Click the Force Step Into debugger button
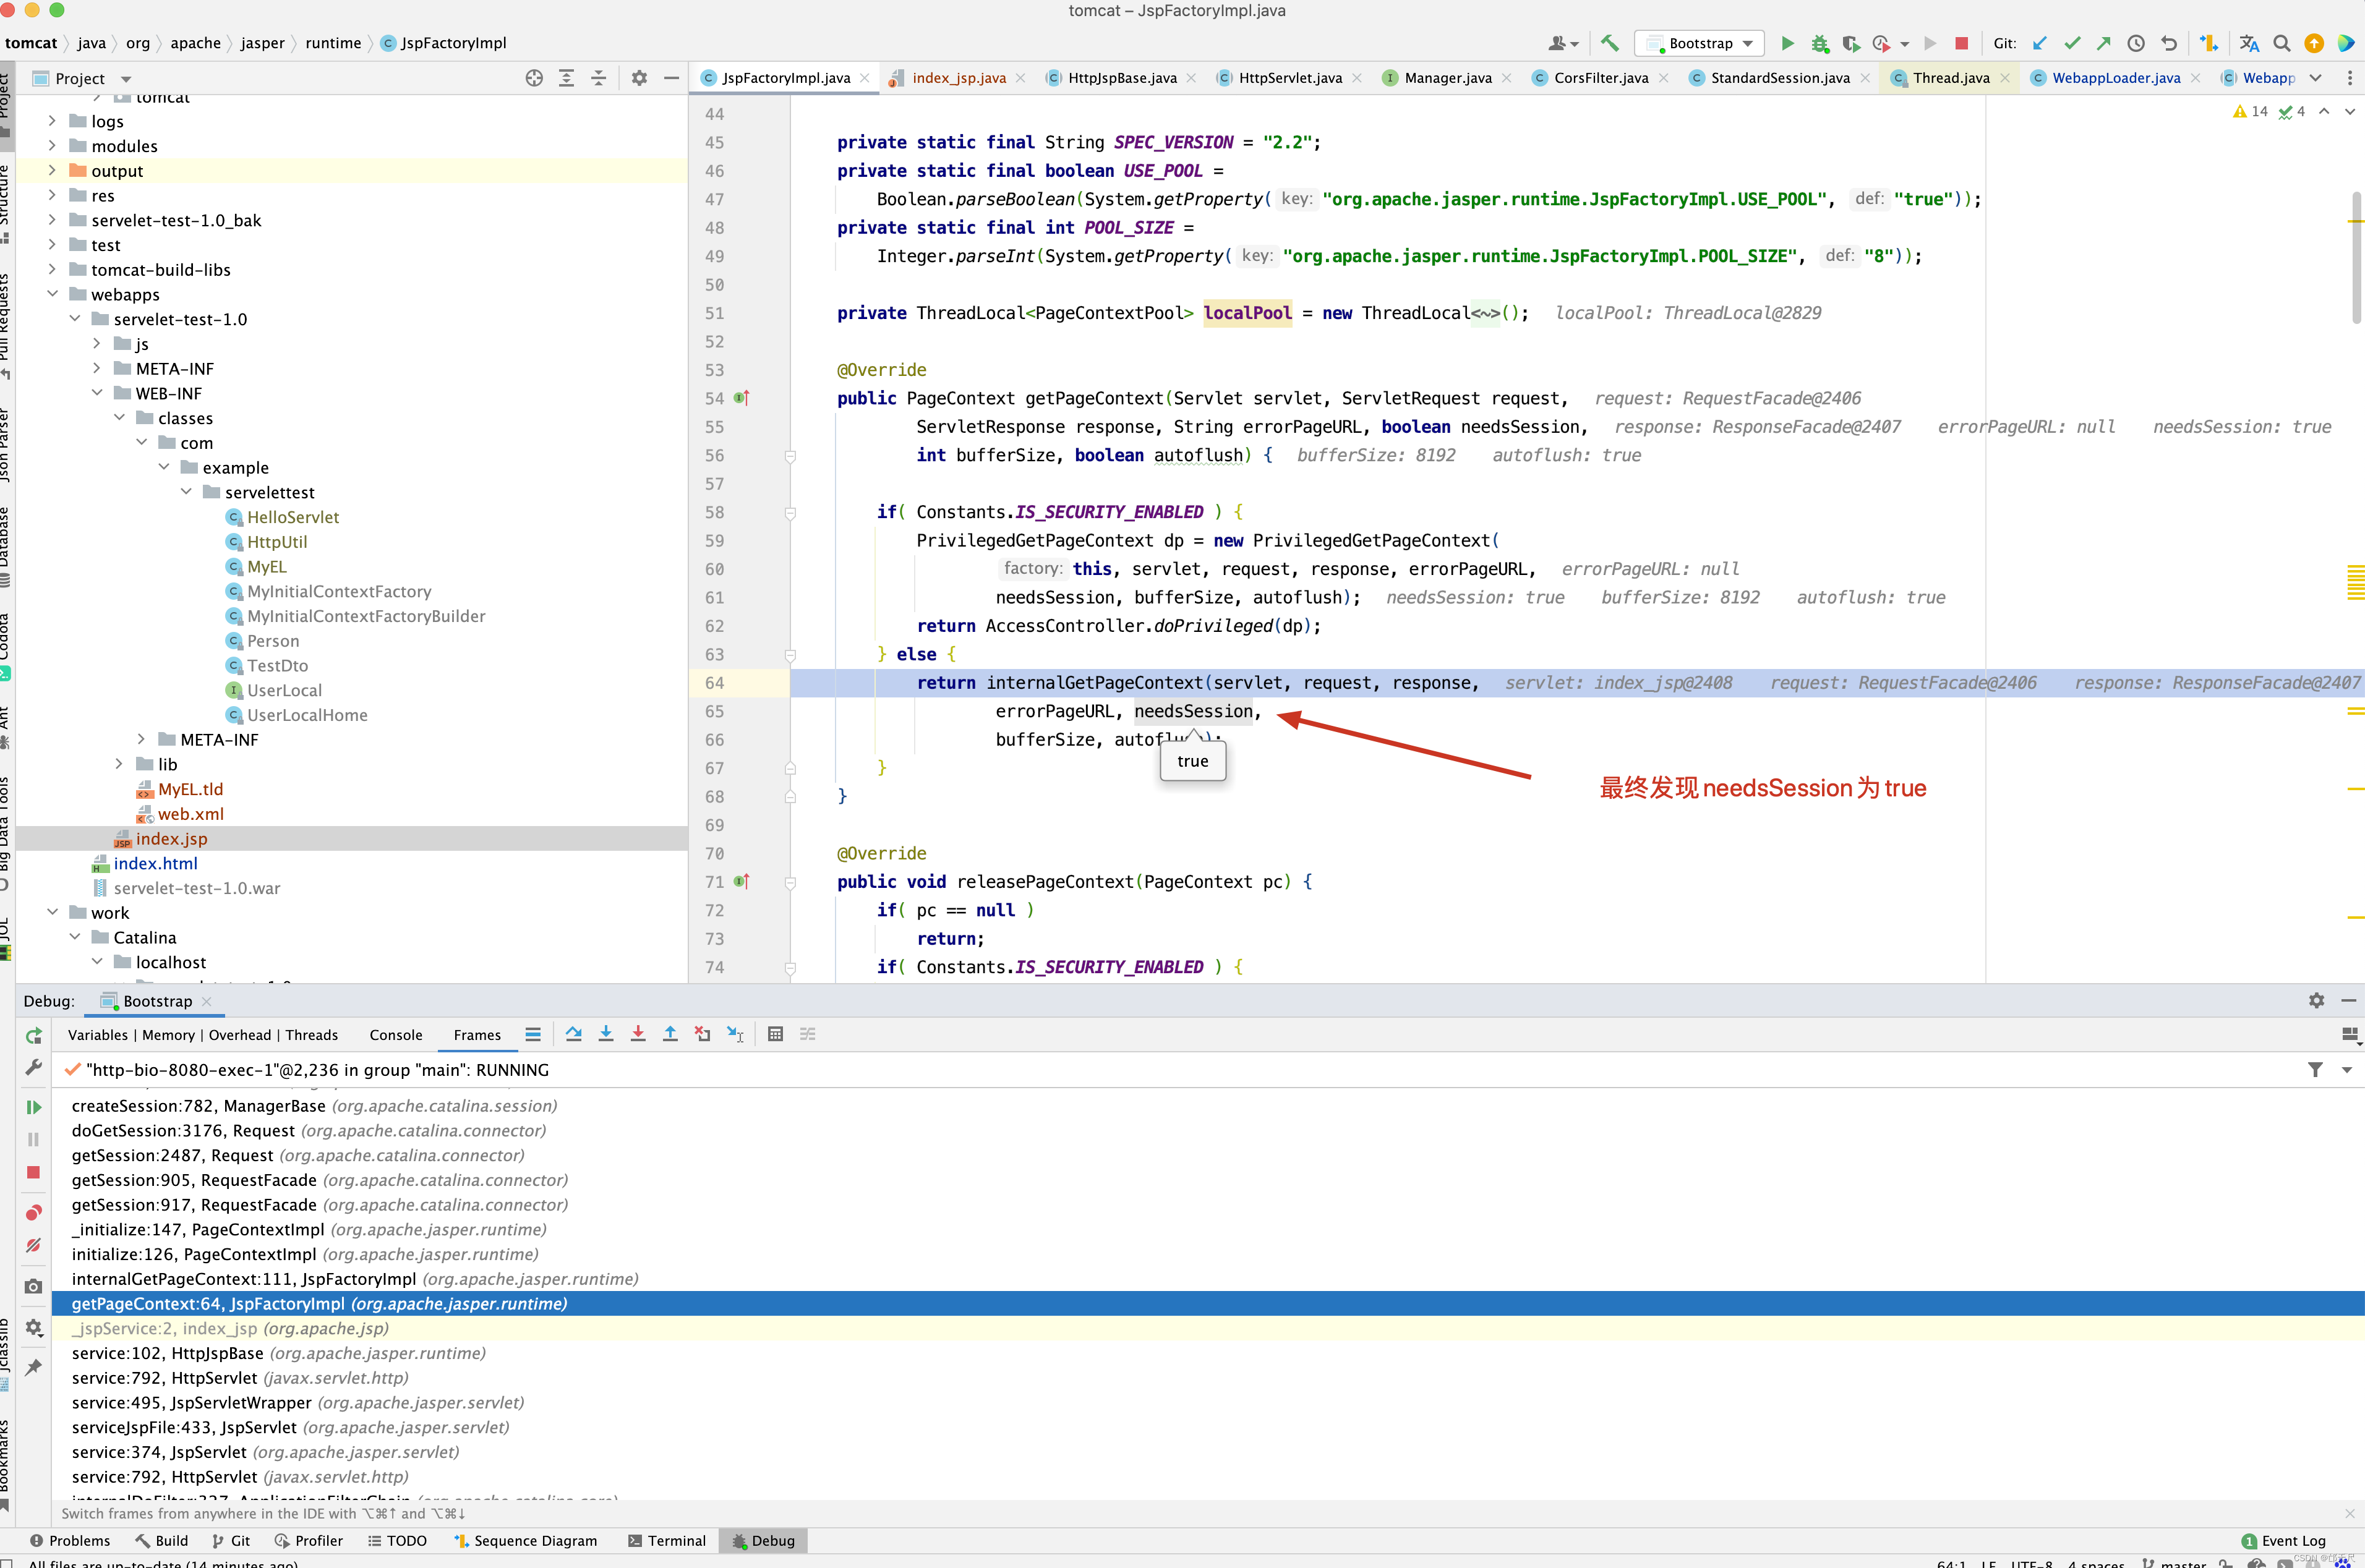2365x1568 pixels. tap(637, 1034)
